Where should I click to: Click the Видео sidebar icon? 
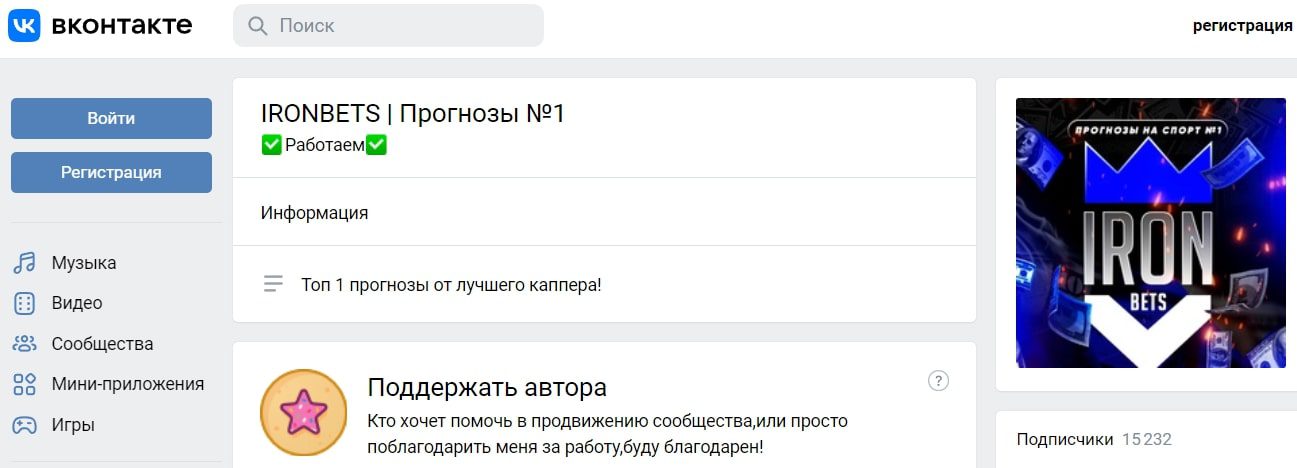pyautogui.click(x=24, y=303)
